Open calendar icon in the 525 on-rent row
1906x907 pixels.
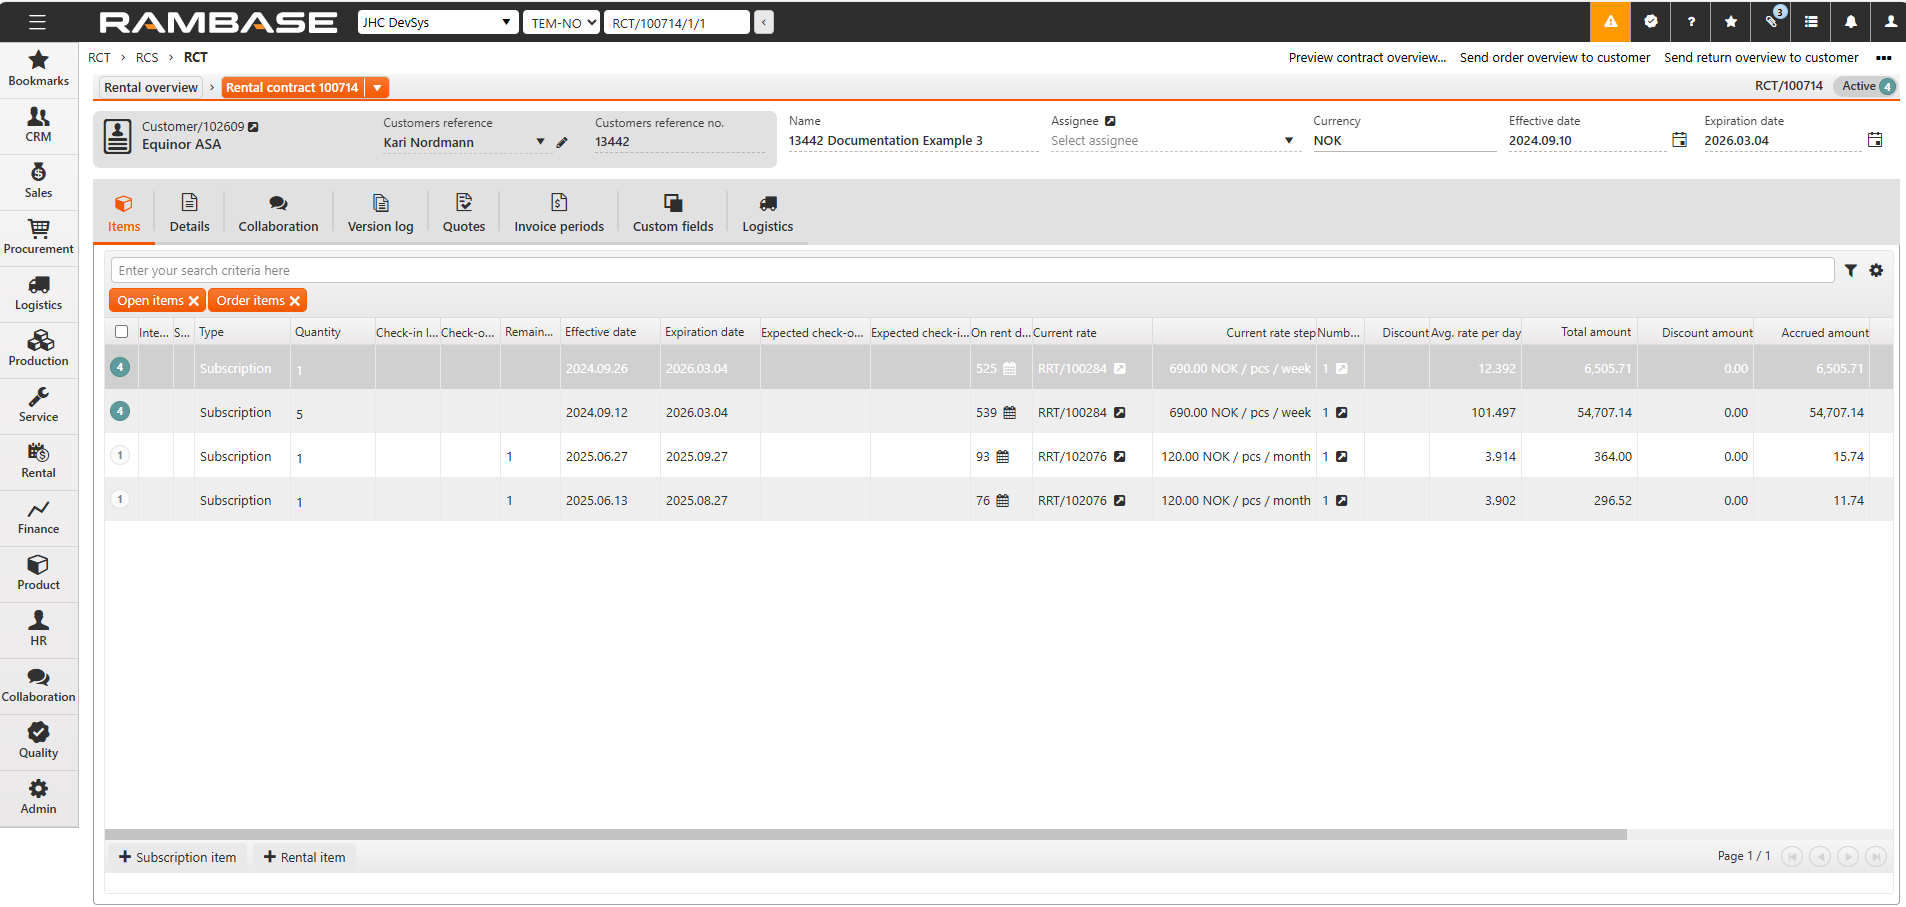point(1009,369)
